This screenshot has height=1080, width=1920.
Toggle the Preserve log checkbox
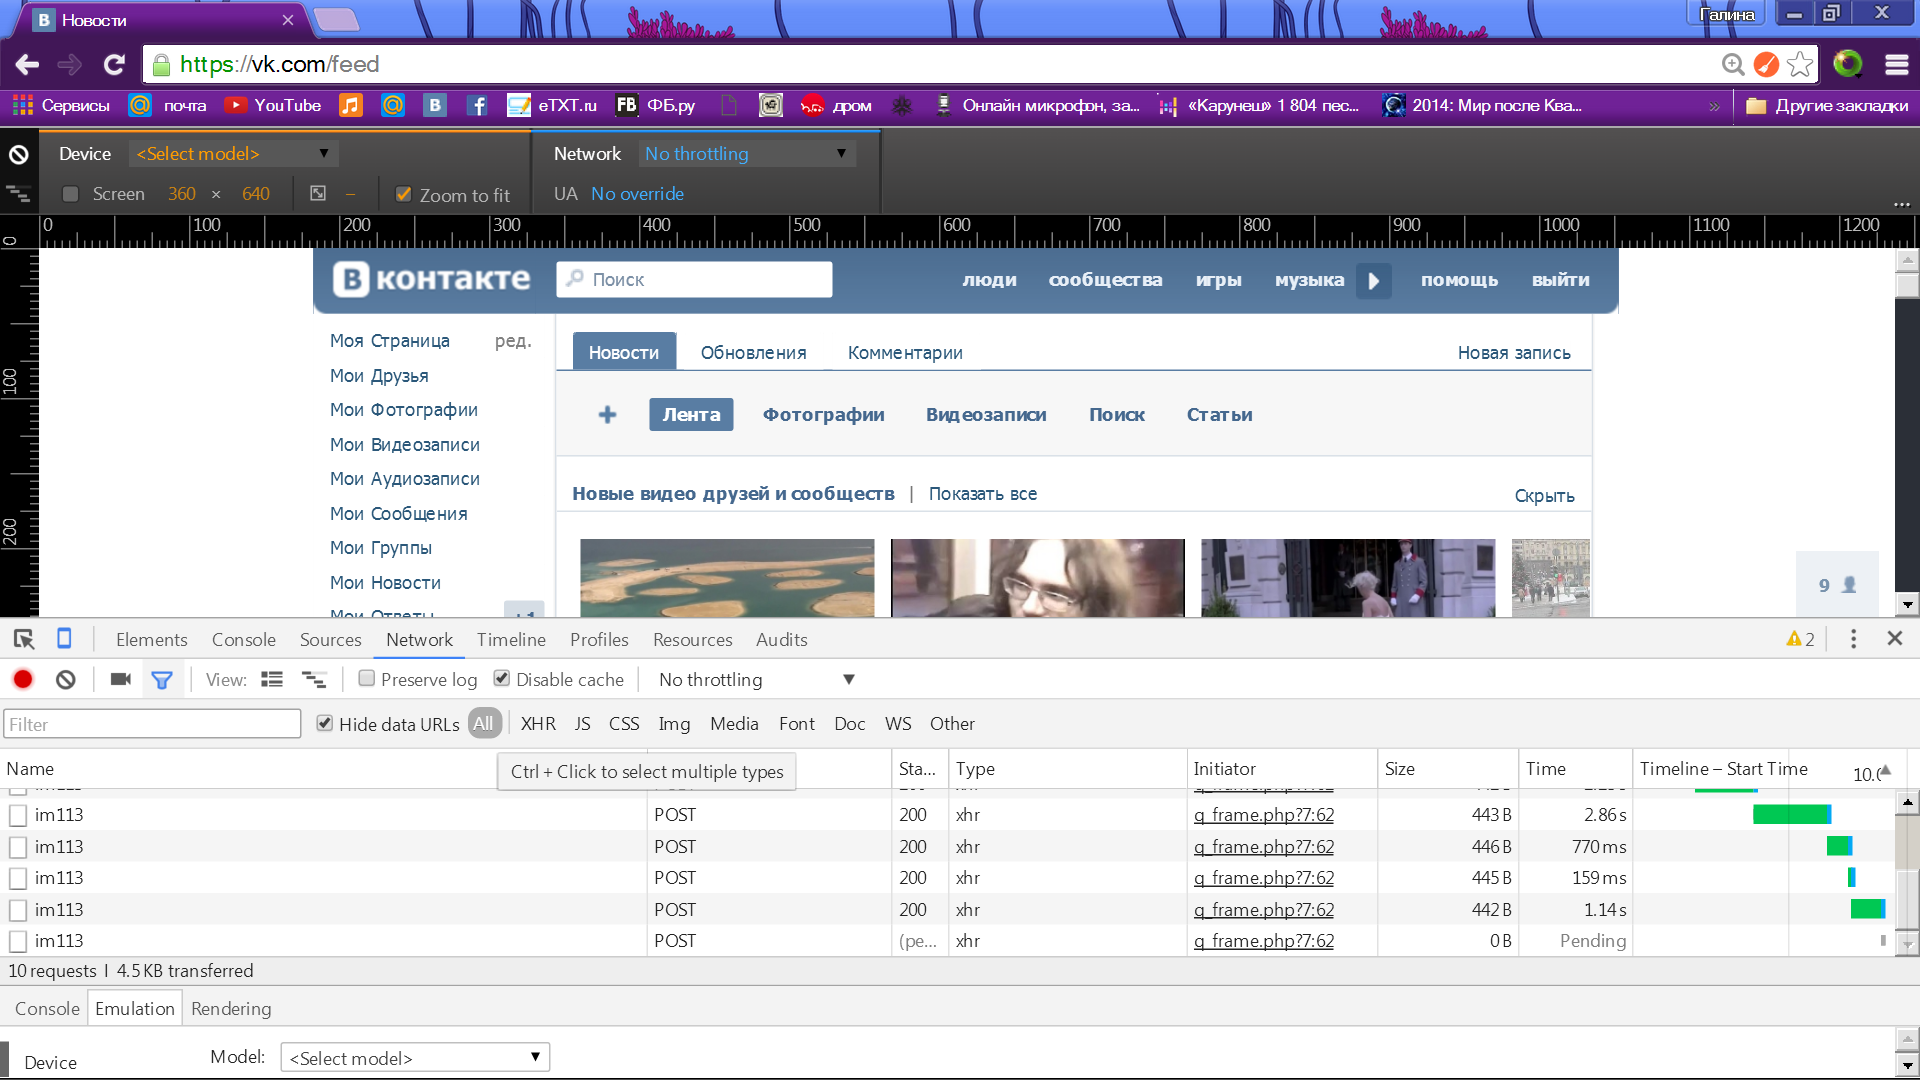pyautogui.click(x=365, y=679)
